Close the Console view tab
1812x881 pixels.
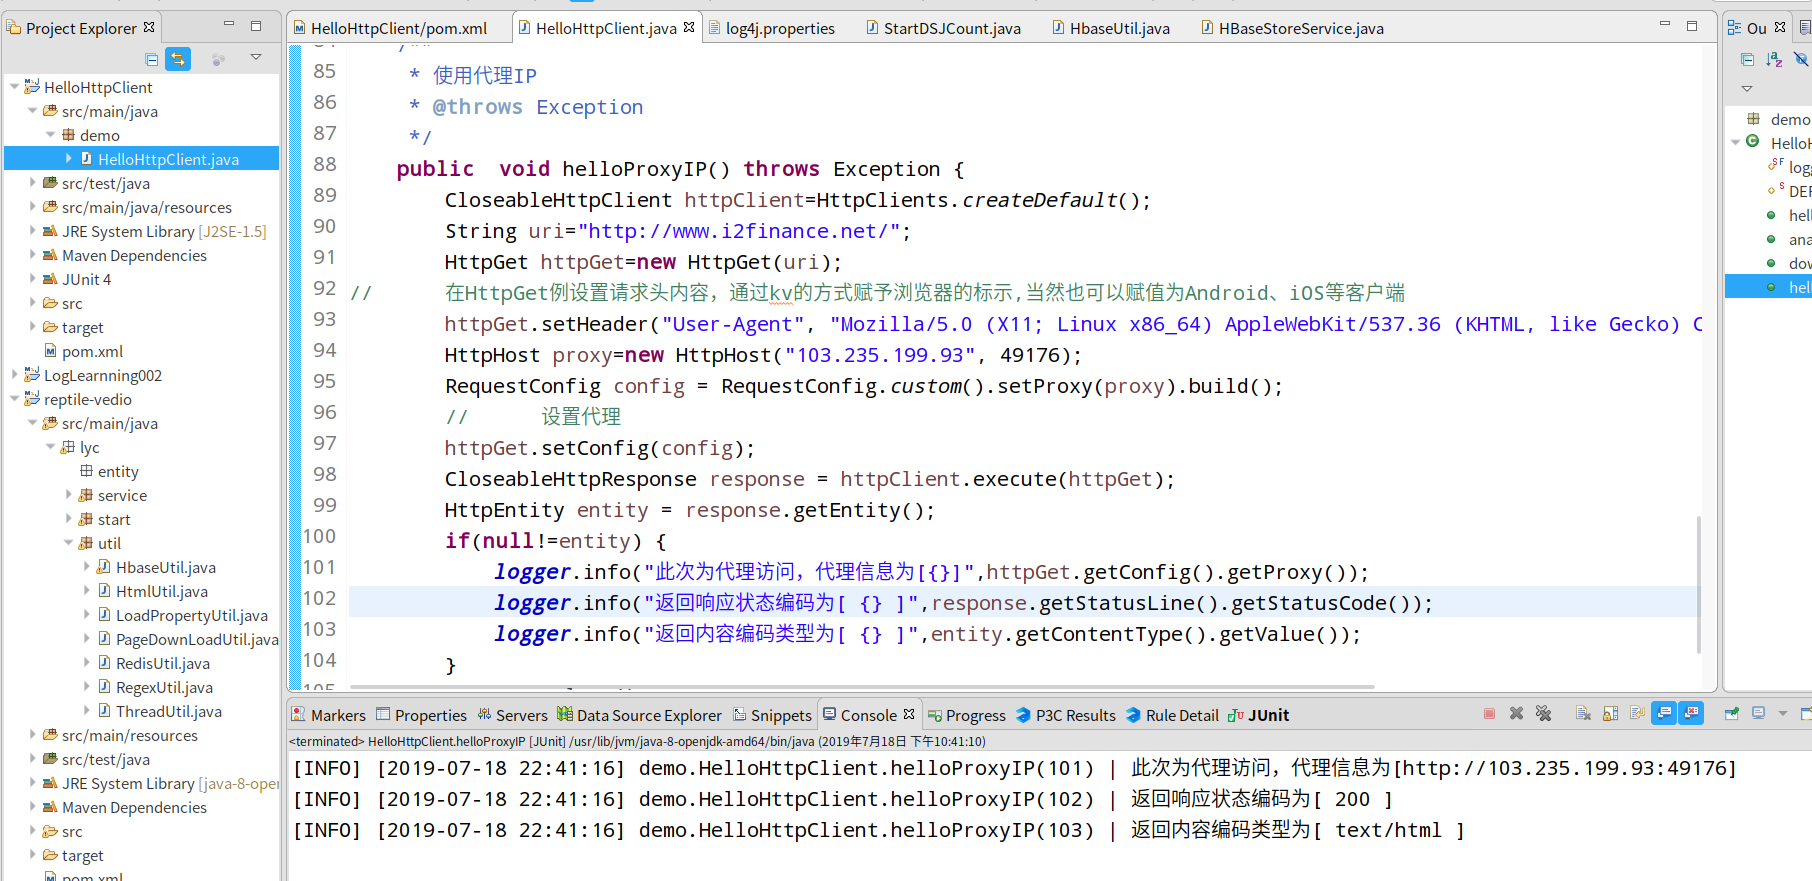(909, 714)
